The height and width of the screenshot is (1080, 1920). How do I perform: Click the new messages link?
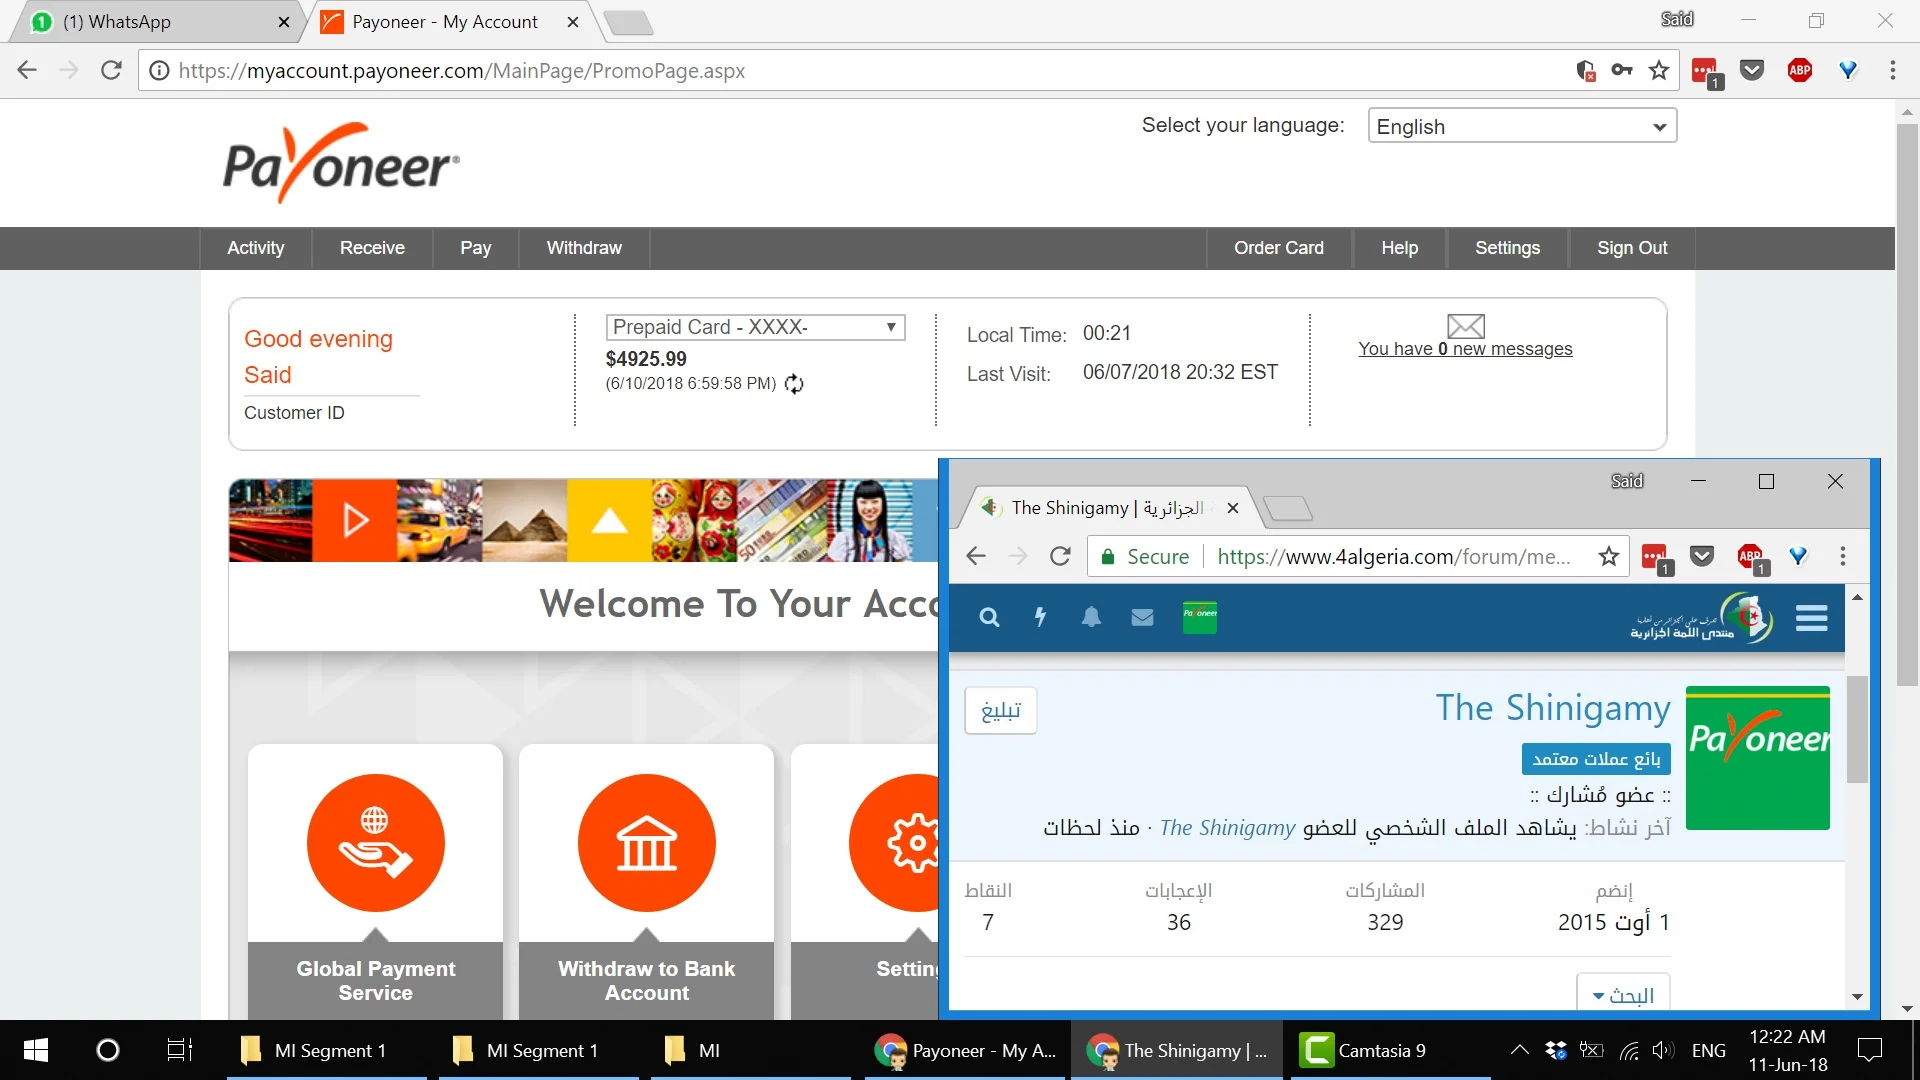pos(1464,349)
